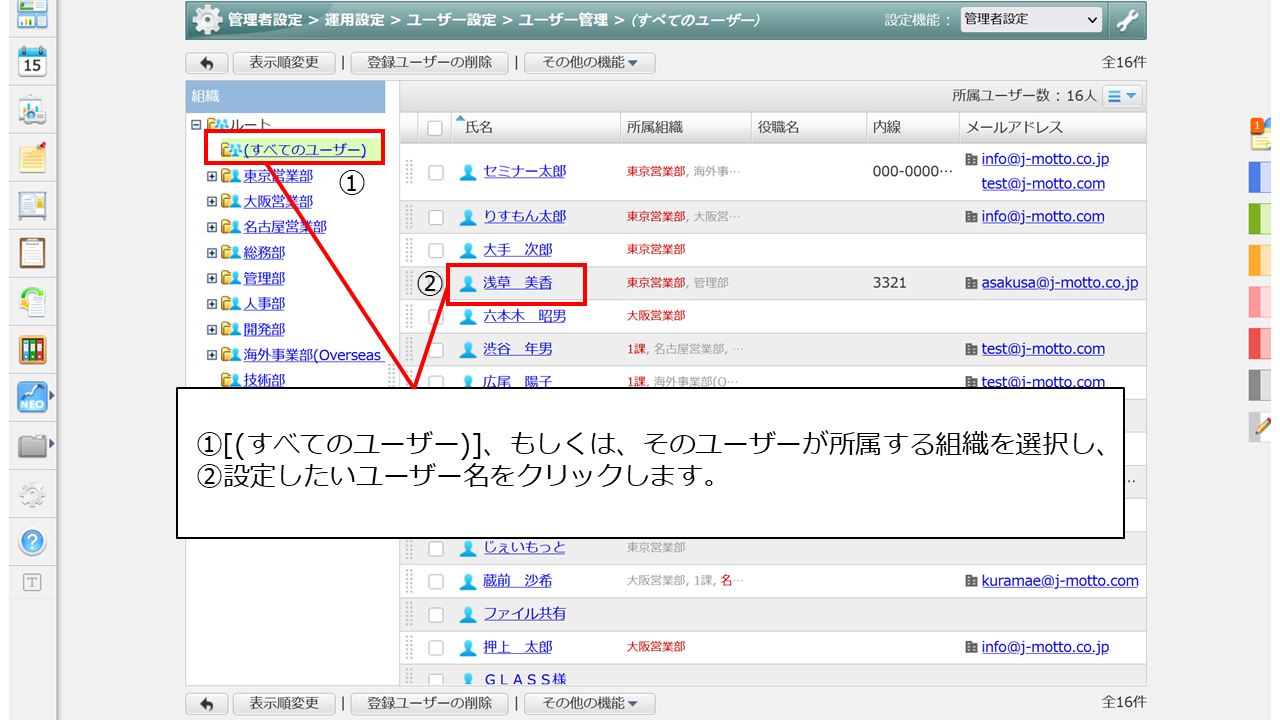1280x720 pixels.
Task: Open the 設定機能 dropdown showing 管理者設定
Action: (x=1030, y=20)
